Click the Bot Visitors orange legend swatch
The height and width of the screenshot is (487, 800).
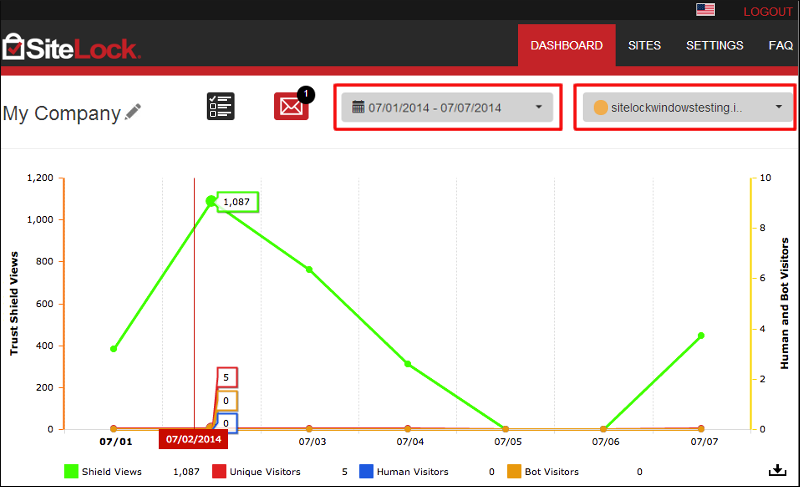click(x=514, y=471)
